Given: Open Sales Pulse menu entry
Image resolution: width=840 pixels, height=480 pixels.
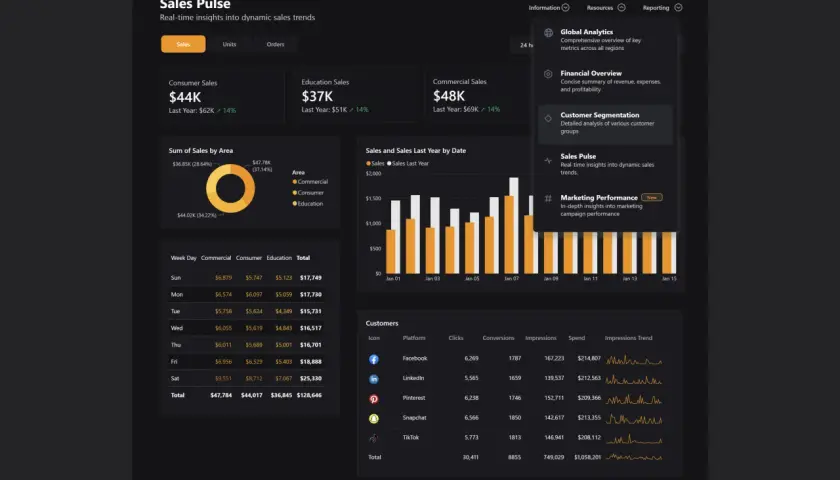Looking at the screenshot, I should coord(605,164).
